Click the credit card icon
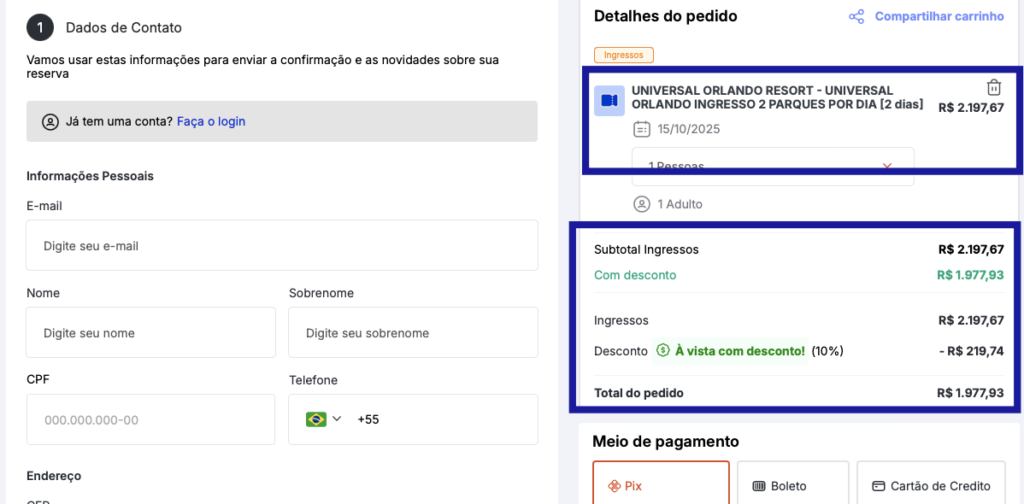The height and width of the screenshot is (504, 1024). [x=878, y=486]
